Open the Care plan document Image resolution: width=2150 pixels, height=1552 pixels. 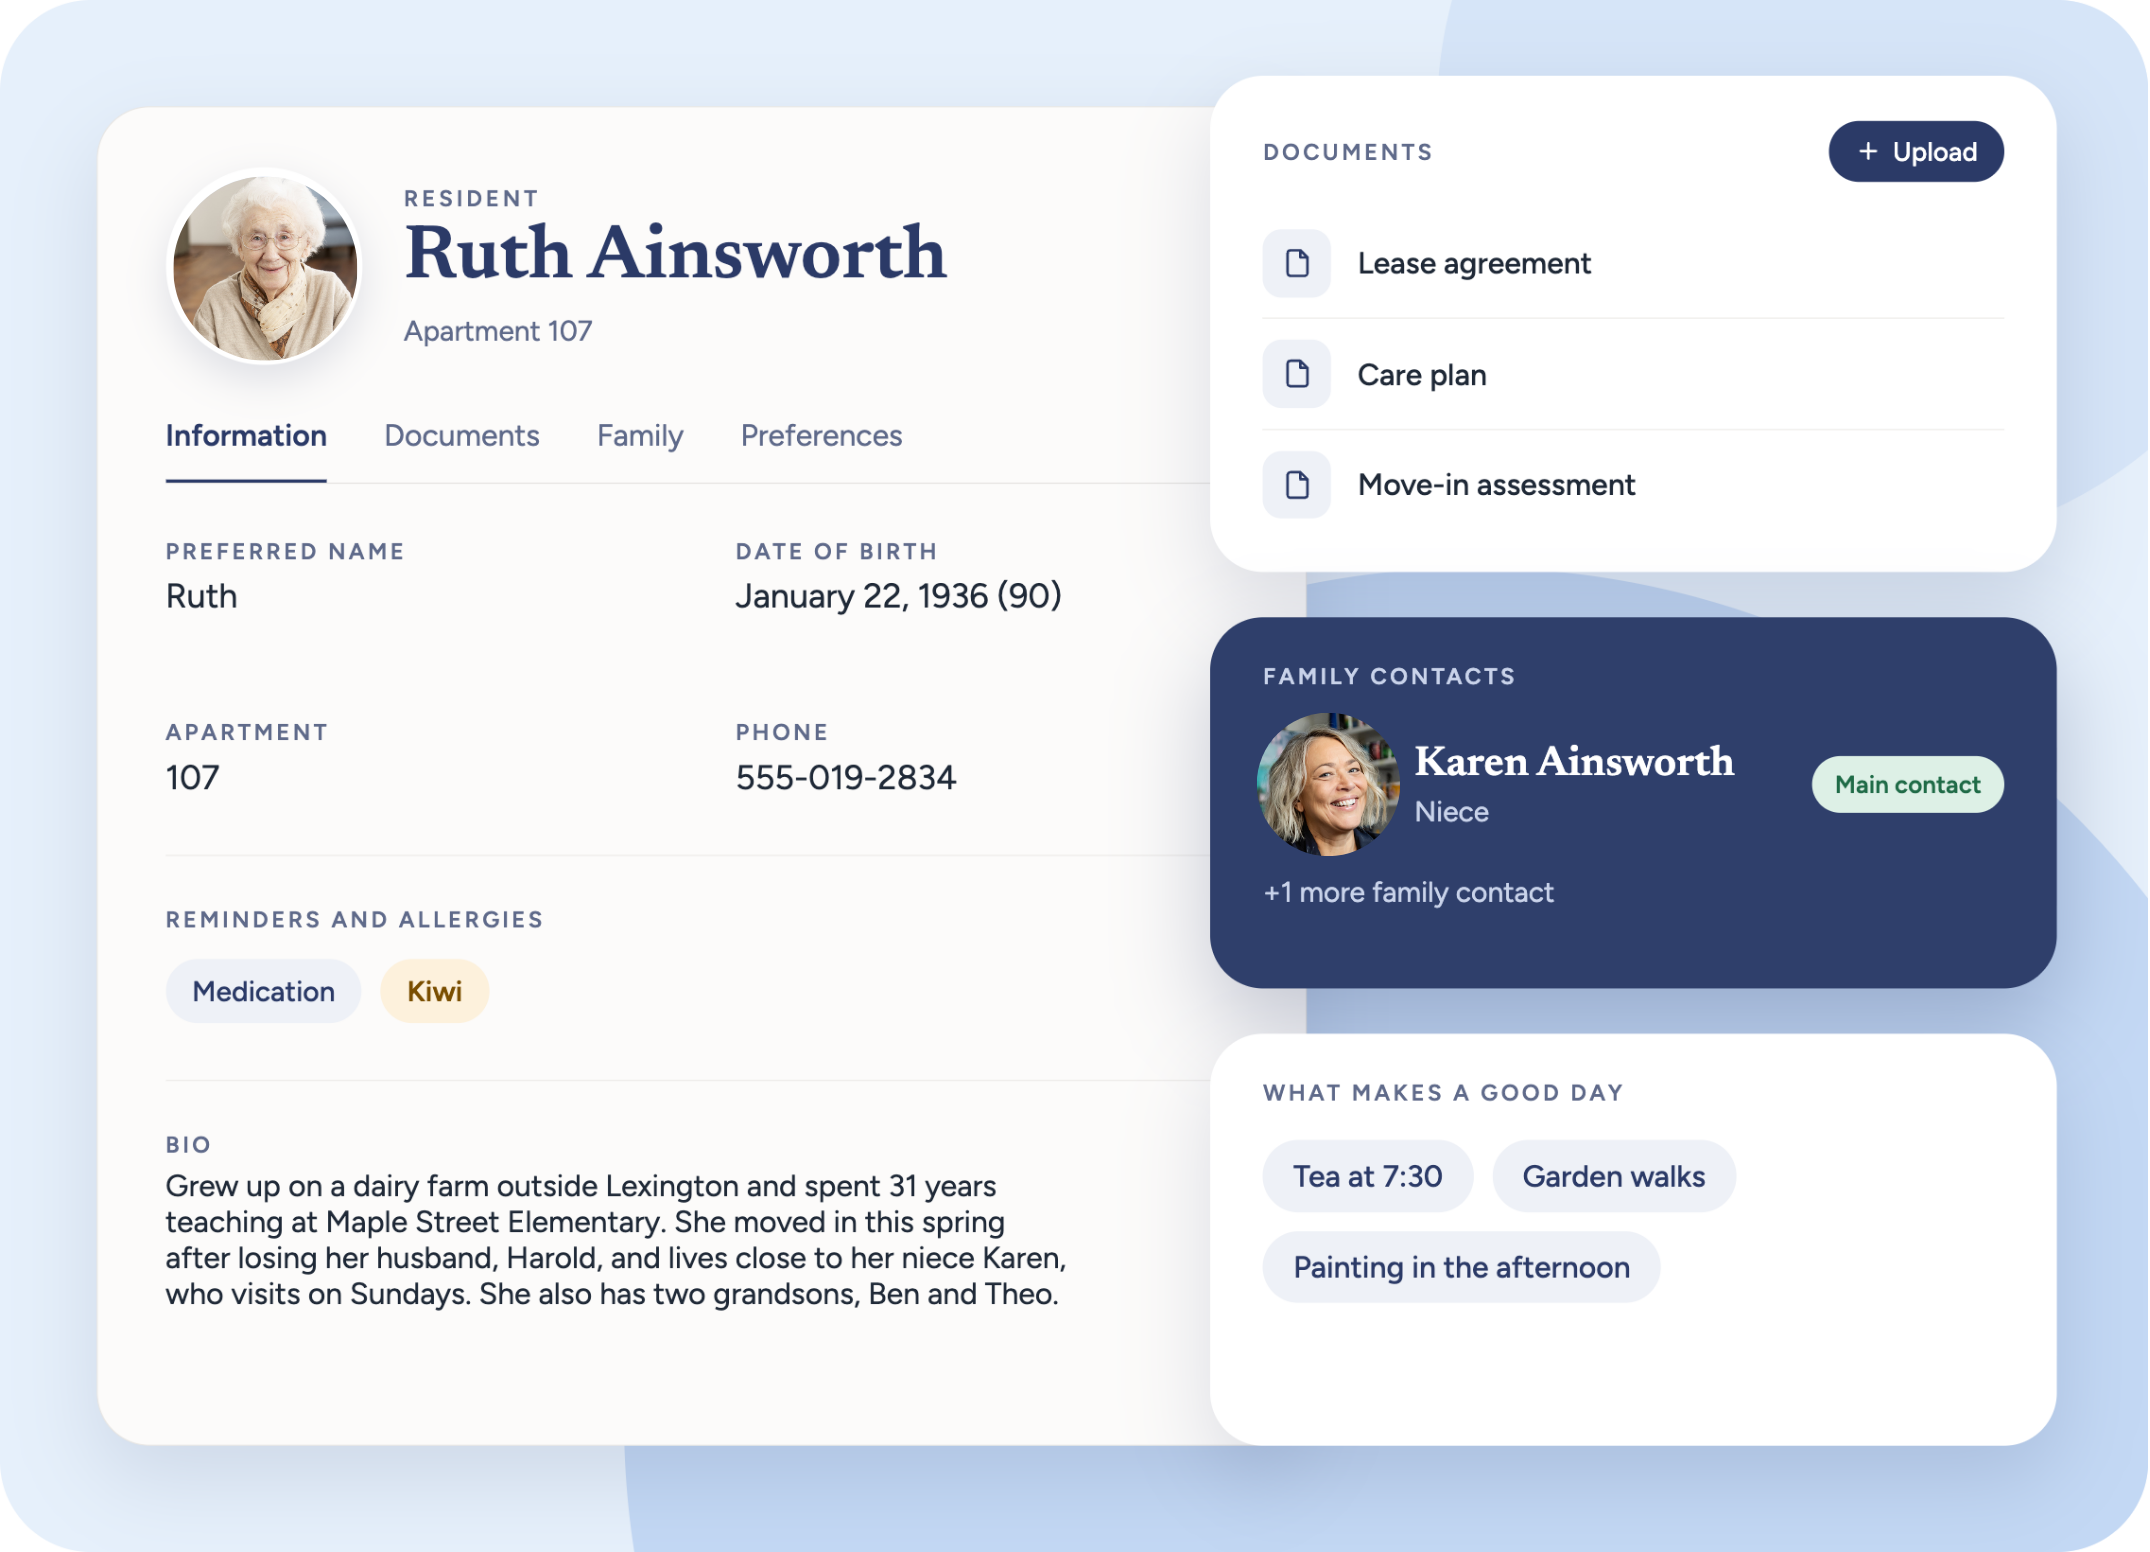tap(1633, 375)
